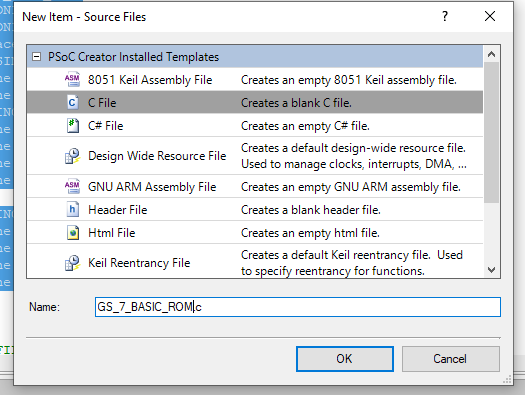Viewport: 525px width, 395px height.
Task: Close the New Item - Source Files dialog
Action: pyautogui.click(x=490, y=16)
